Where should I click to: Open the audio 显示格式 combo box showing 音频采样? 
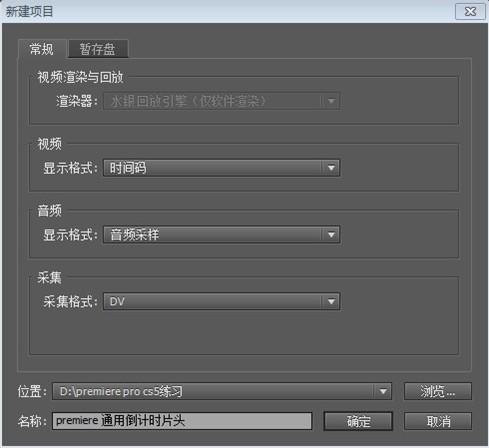coord(222,235)
